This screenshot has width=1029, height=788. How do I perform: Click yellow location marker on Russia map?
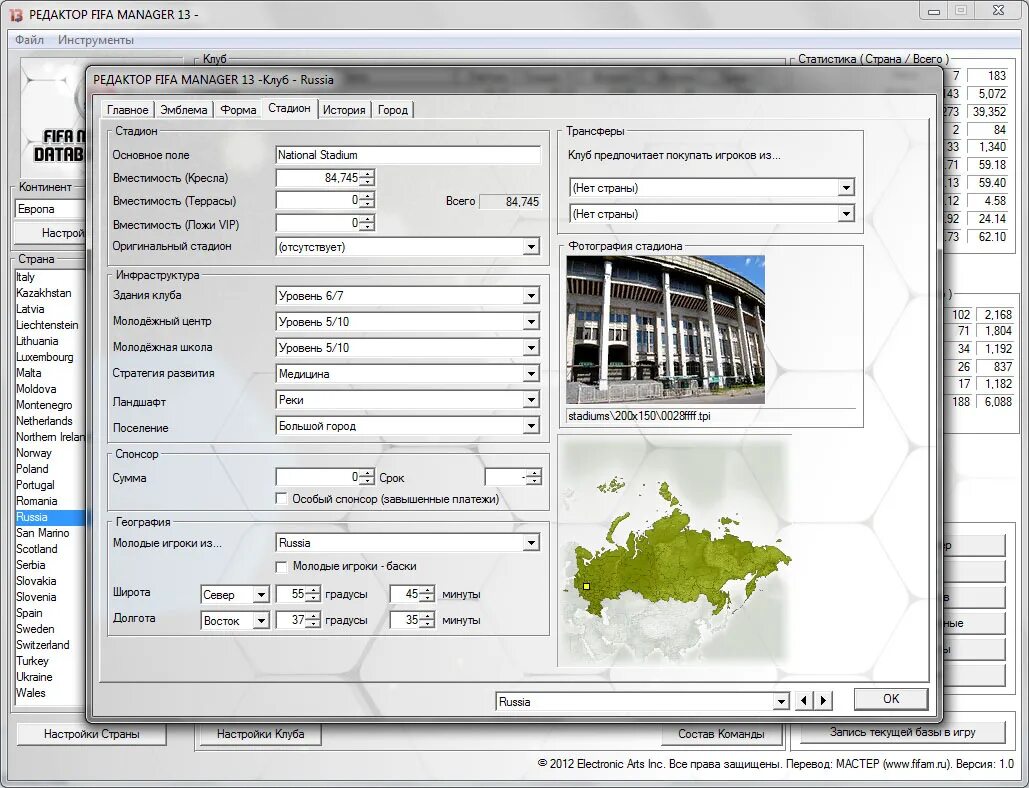[x=587, y=587]
